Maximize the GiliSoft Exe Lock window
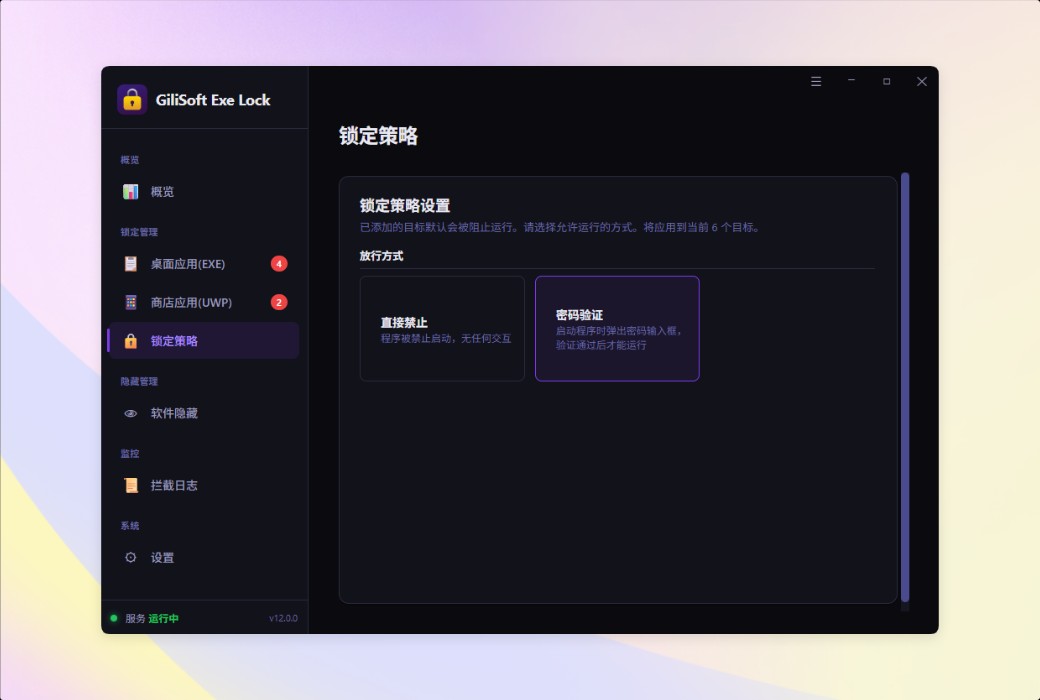The image size is (1040, 700). pyautogui.click(x=887, y=82)
